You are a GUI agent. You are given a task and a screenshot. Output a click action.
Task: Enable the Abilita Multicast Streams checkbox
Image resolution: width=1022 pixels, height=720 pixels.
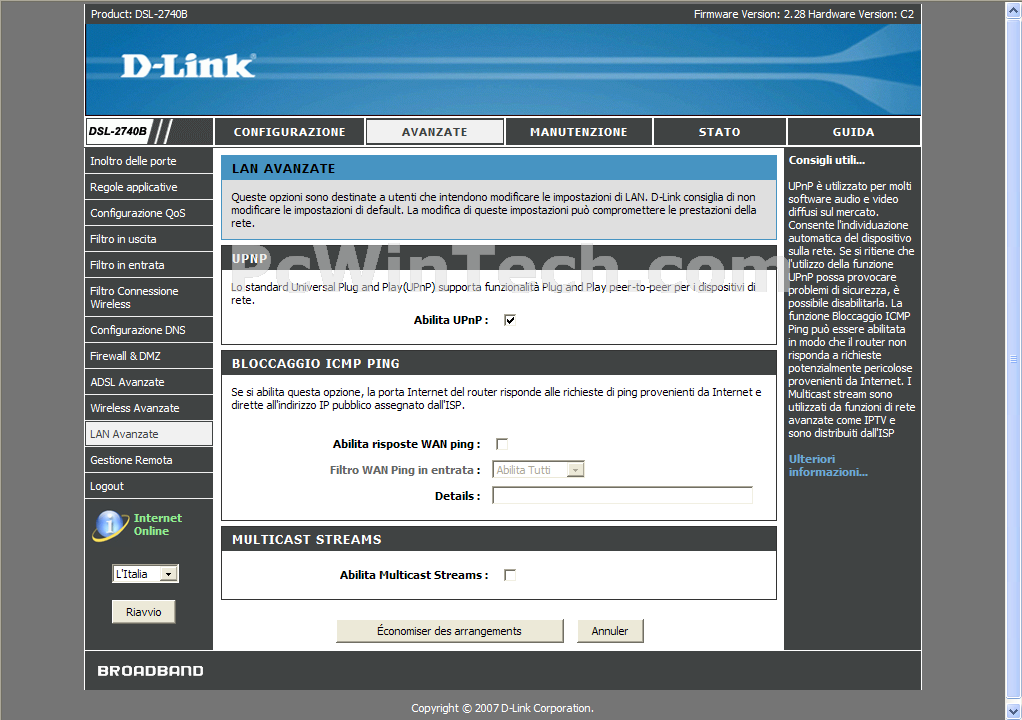pos(510,575)
